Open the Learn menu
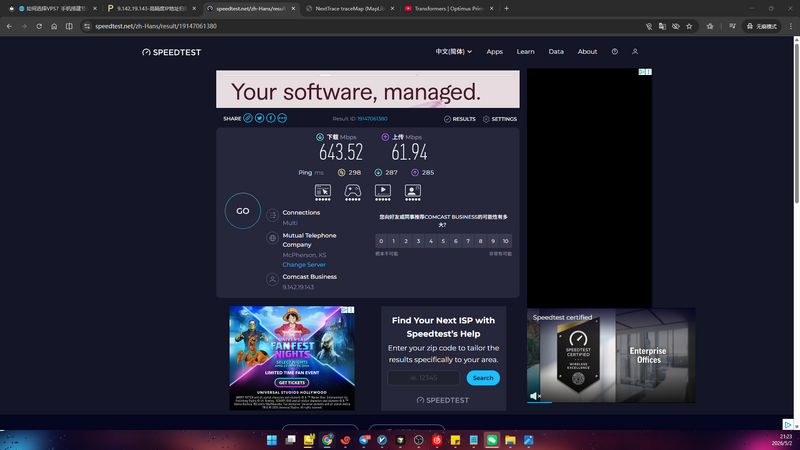Image resolution: width=800 pixels, height=450 pixels. [x=526, y=52]
